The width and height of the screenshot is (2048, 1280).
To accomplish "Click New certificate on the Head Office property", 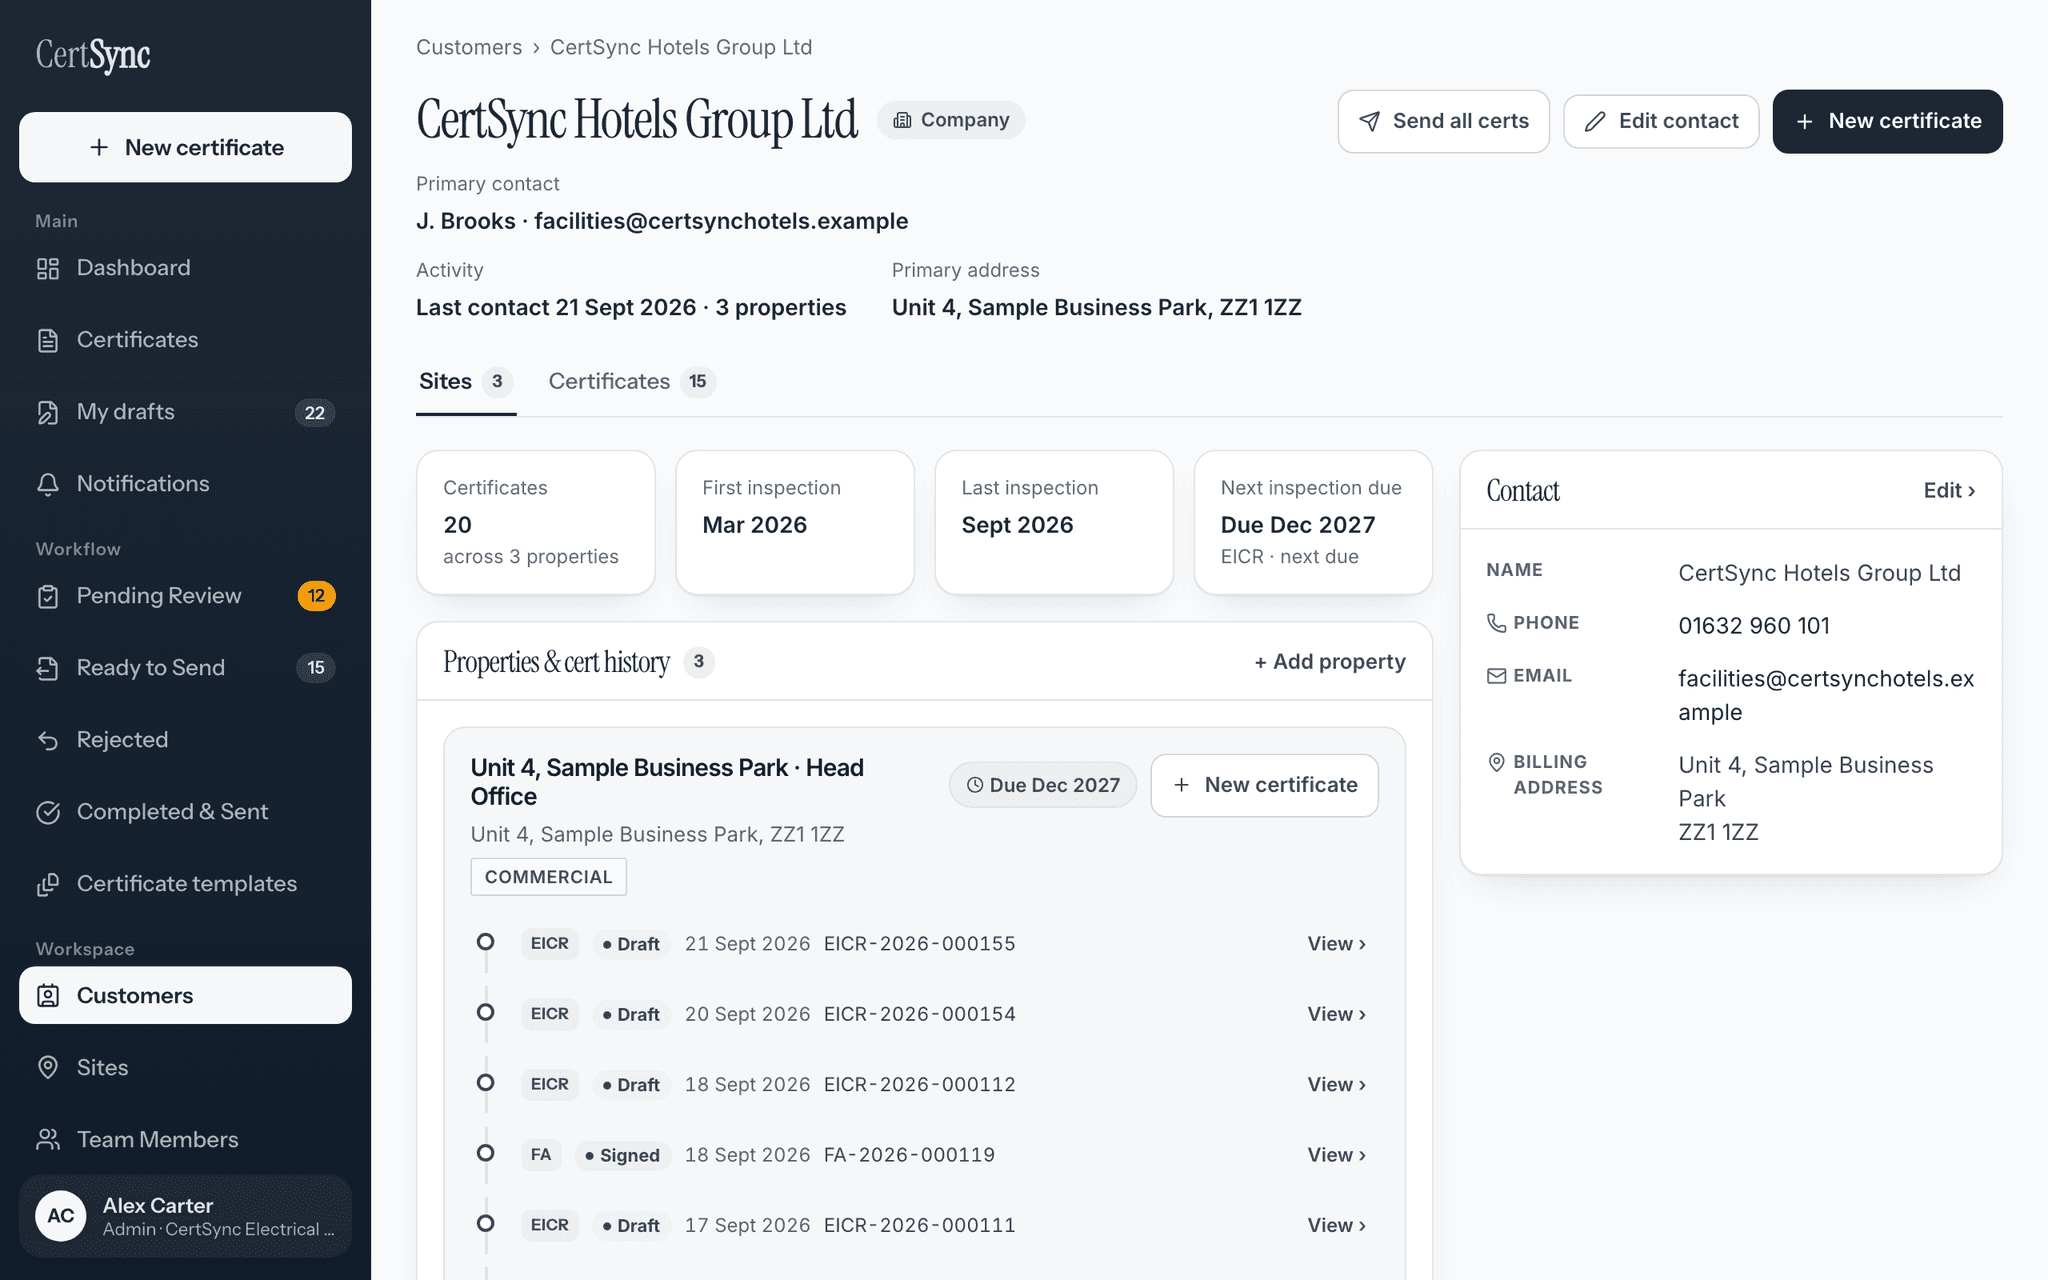I will pos(1264,785).
